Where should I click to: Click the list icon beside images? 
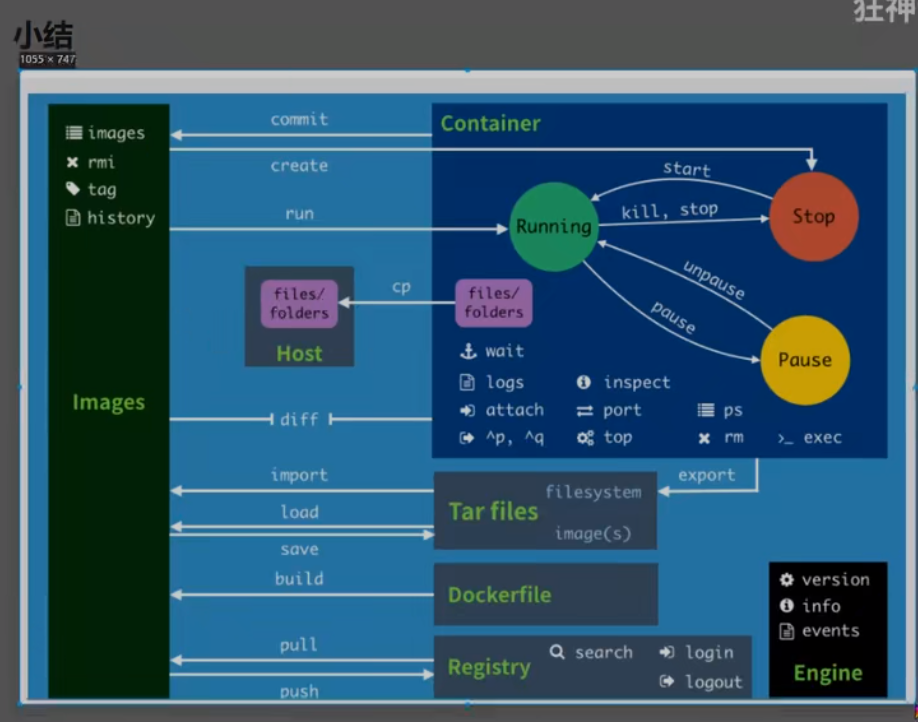[74, 133]
